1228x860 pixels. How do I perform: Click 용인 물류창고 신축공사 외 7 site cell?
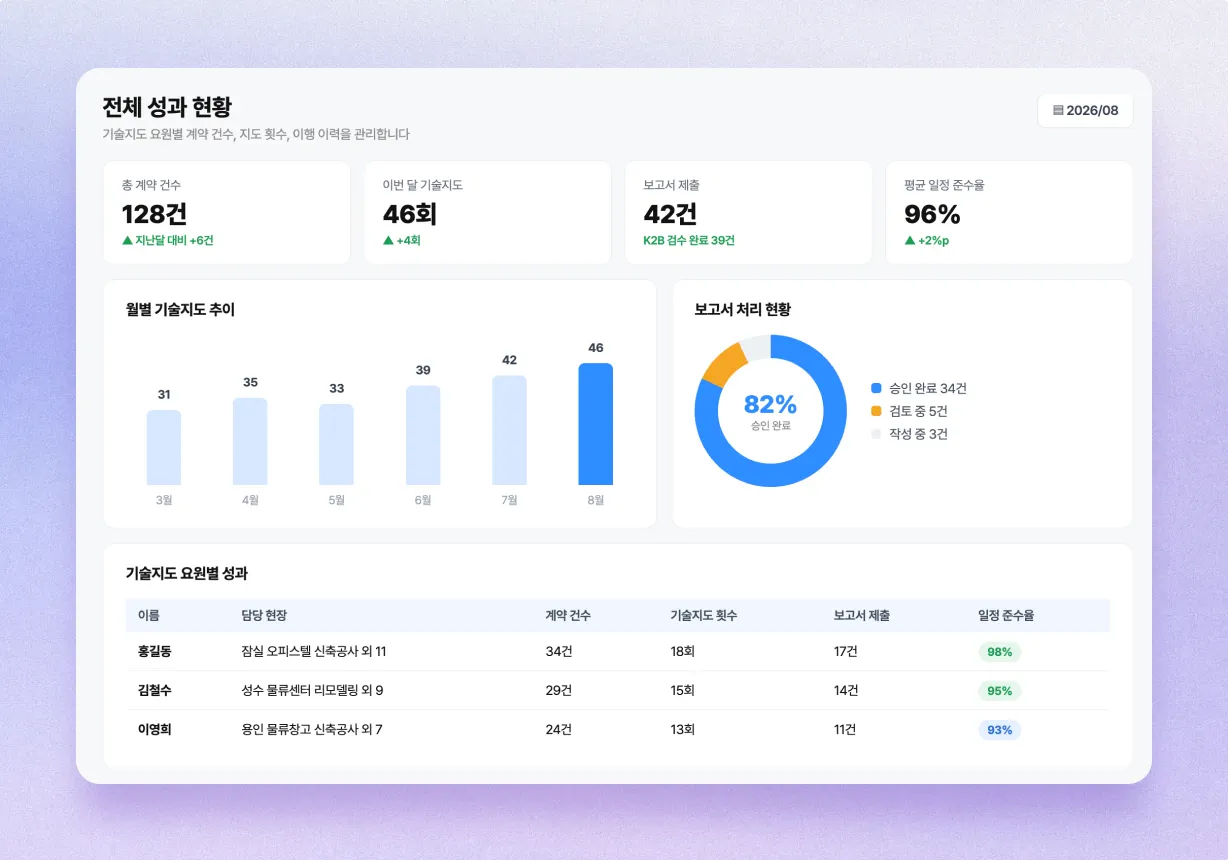(x=312, y=730)
